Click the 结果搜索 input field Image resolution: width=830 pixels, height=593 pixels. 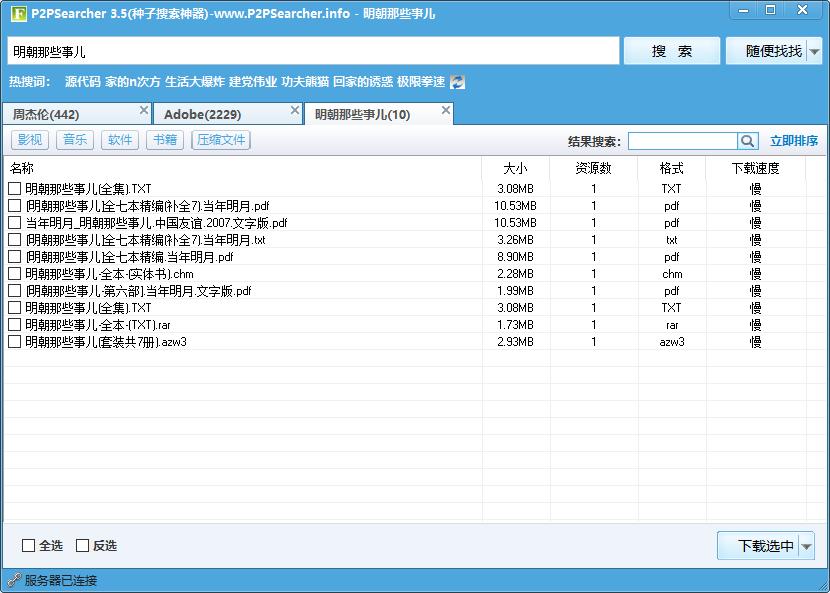coord(683,141)
